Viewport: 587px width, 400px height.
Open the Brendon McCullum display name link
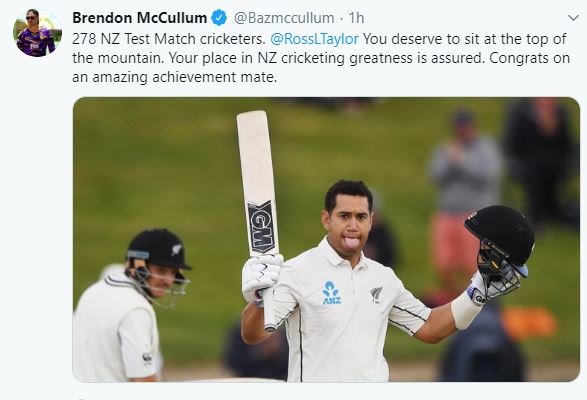click(x=139, y=18)
